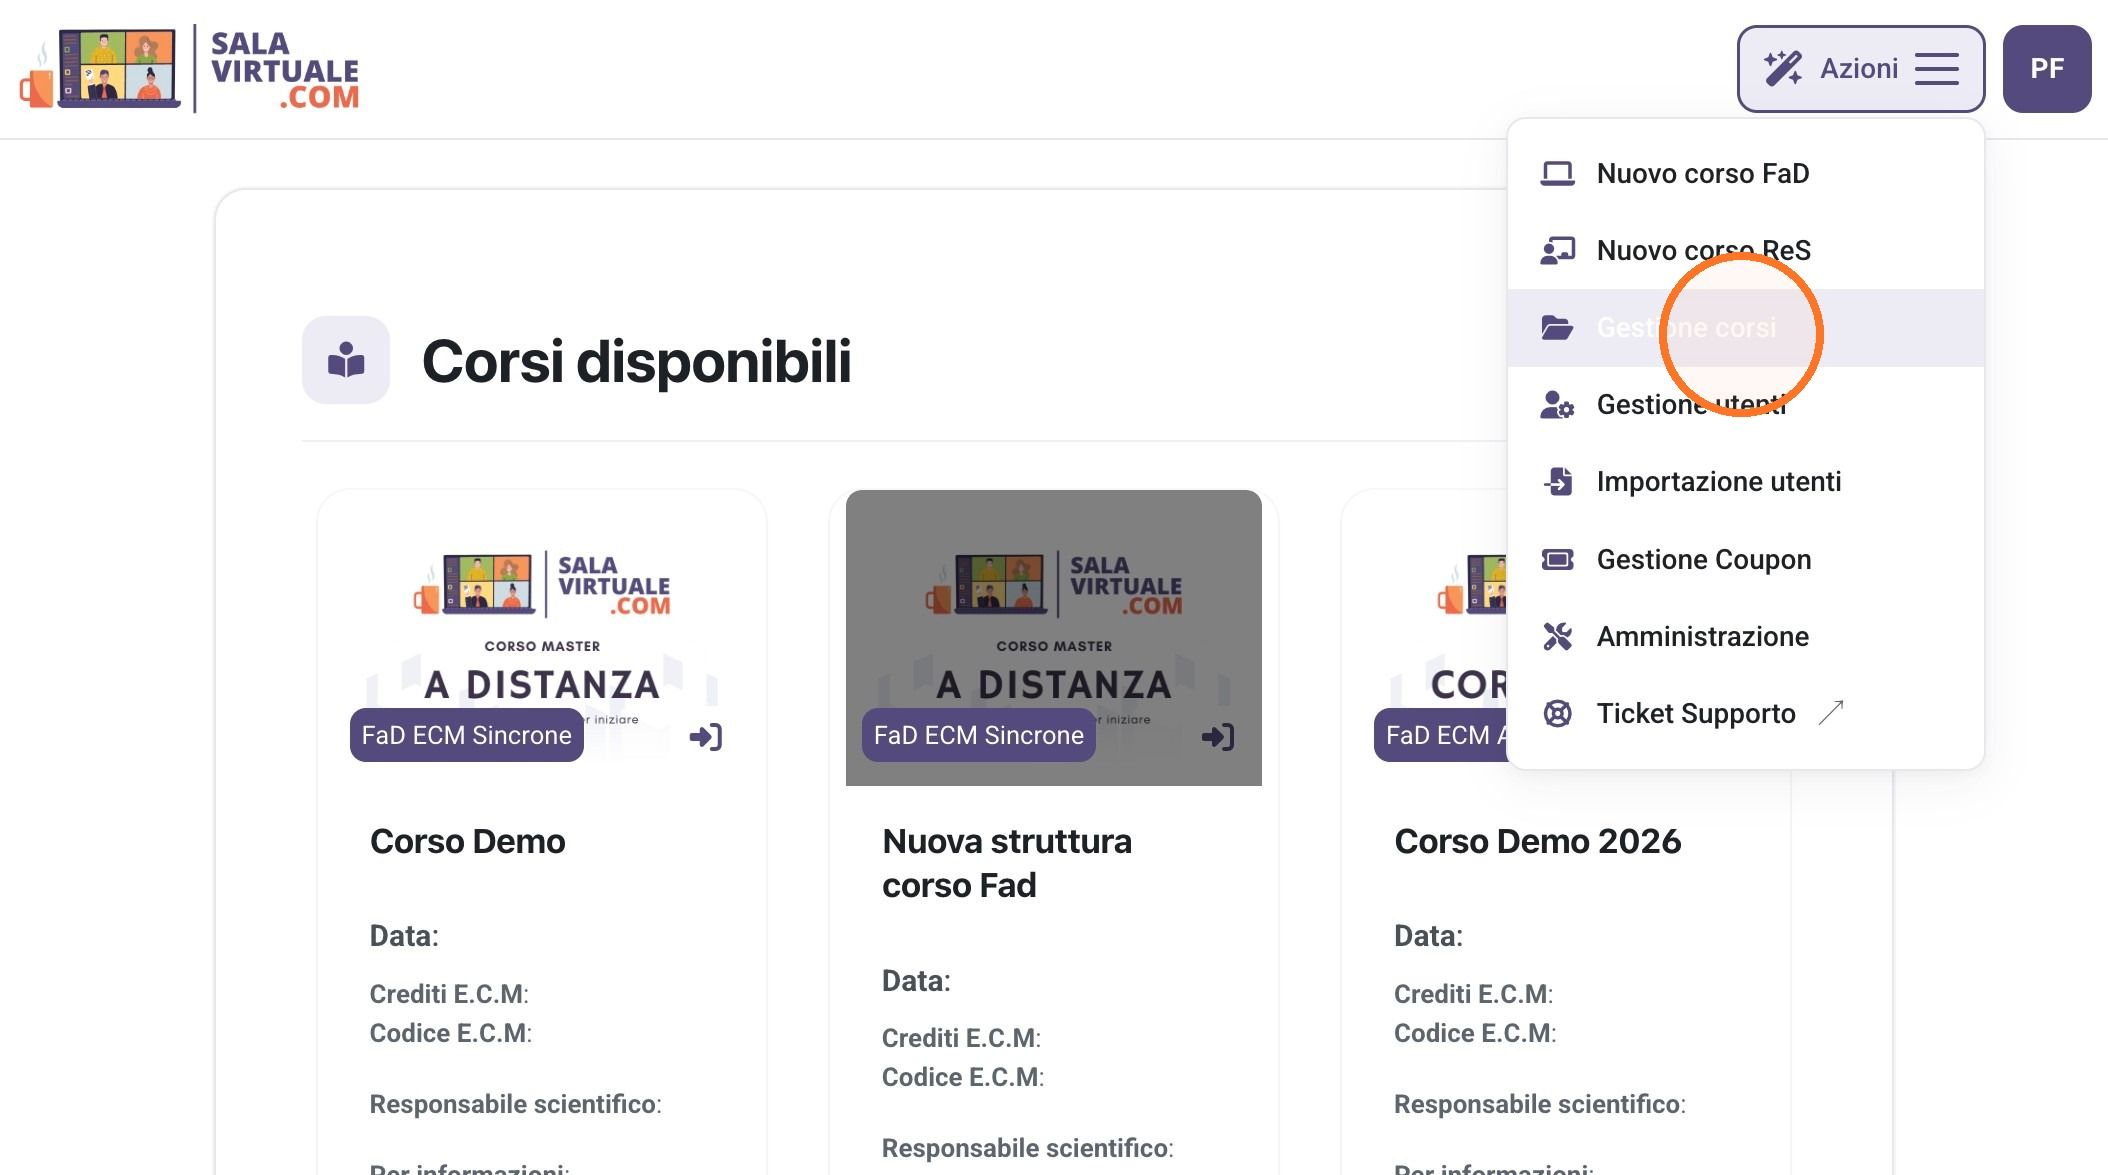Click the file import icon beside Importazione utenti
The image size is (2108, 1175).
[1557, 482]
